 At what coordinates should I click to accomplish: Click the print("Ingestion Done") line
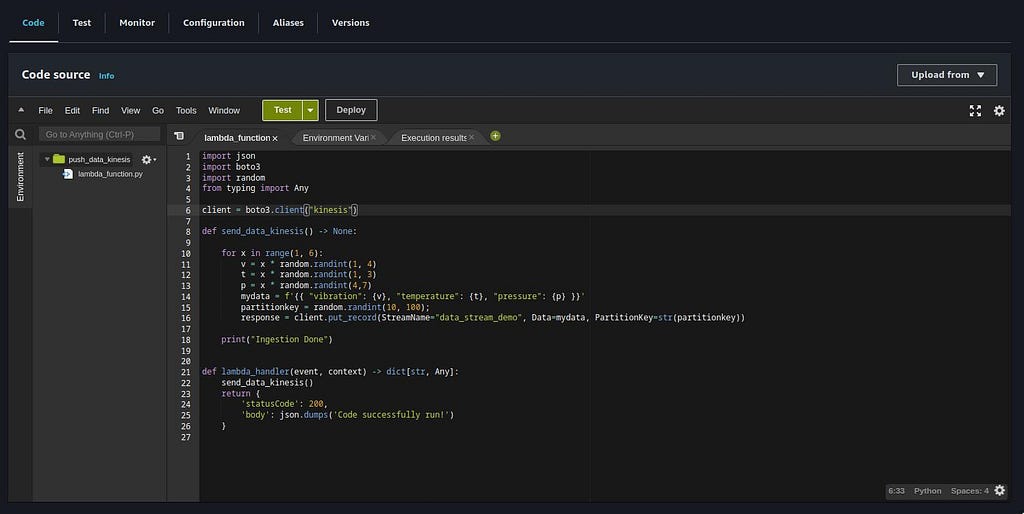(x=277, y=340)
